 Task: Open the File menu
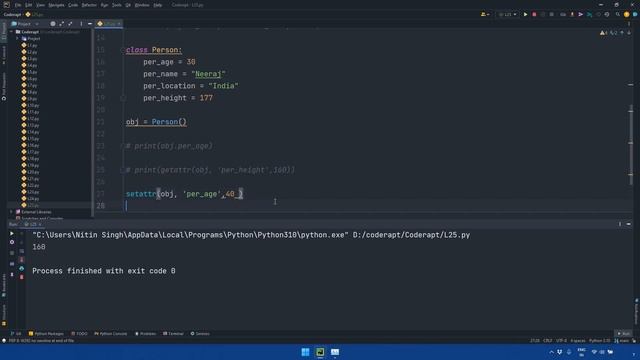coord(18,5)
